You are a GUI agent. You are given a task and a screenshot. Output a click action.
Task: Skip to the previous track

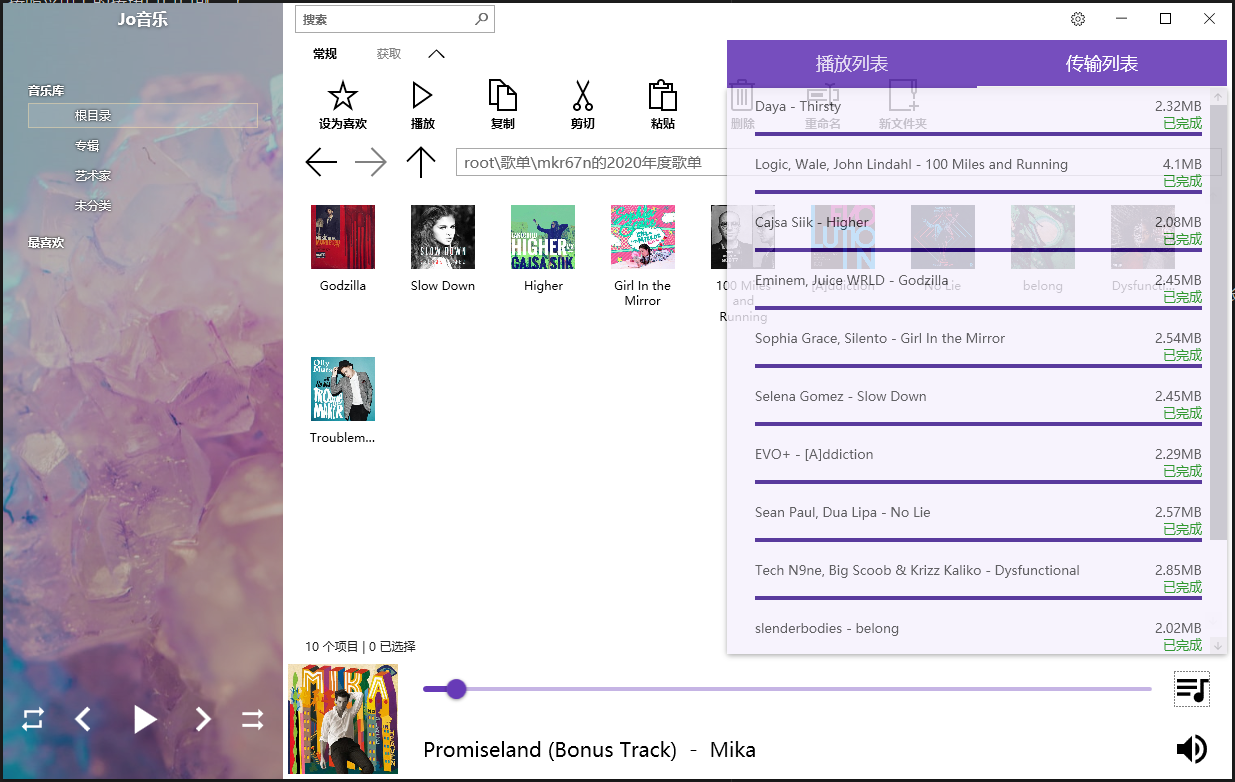pyautogui.click(x=84, y=719)
